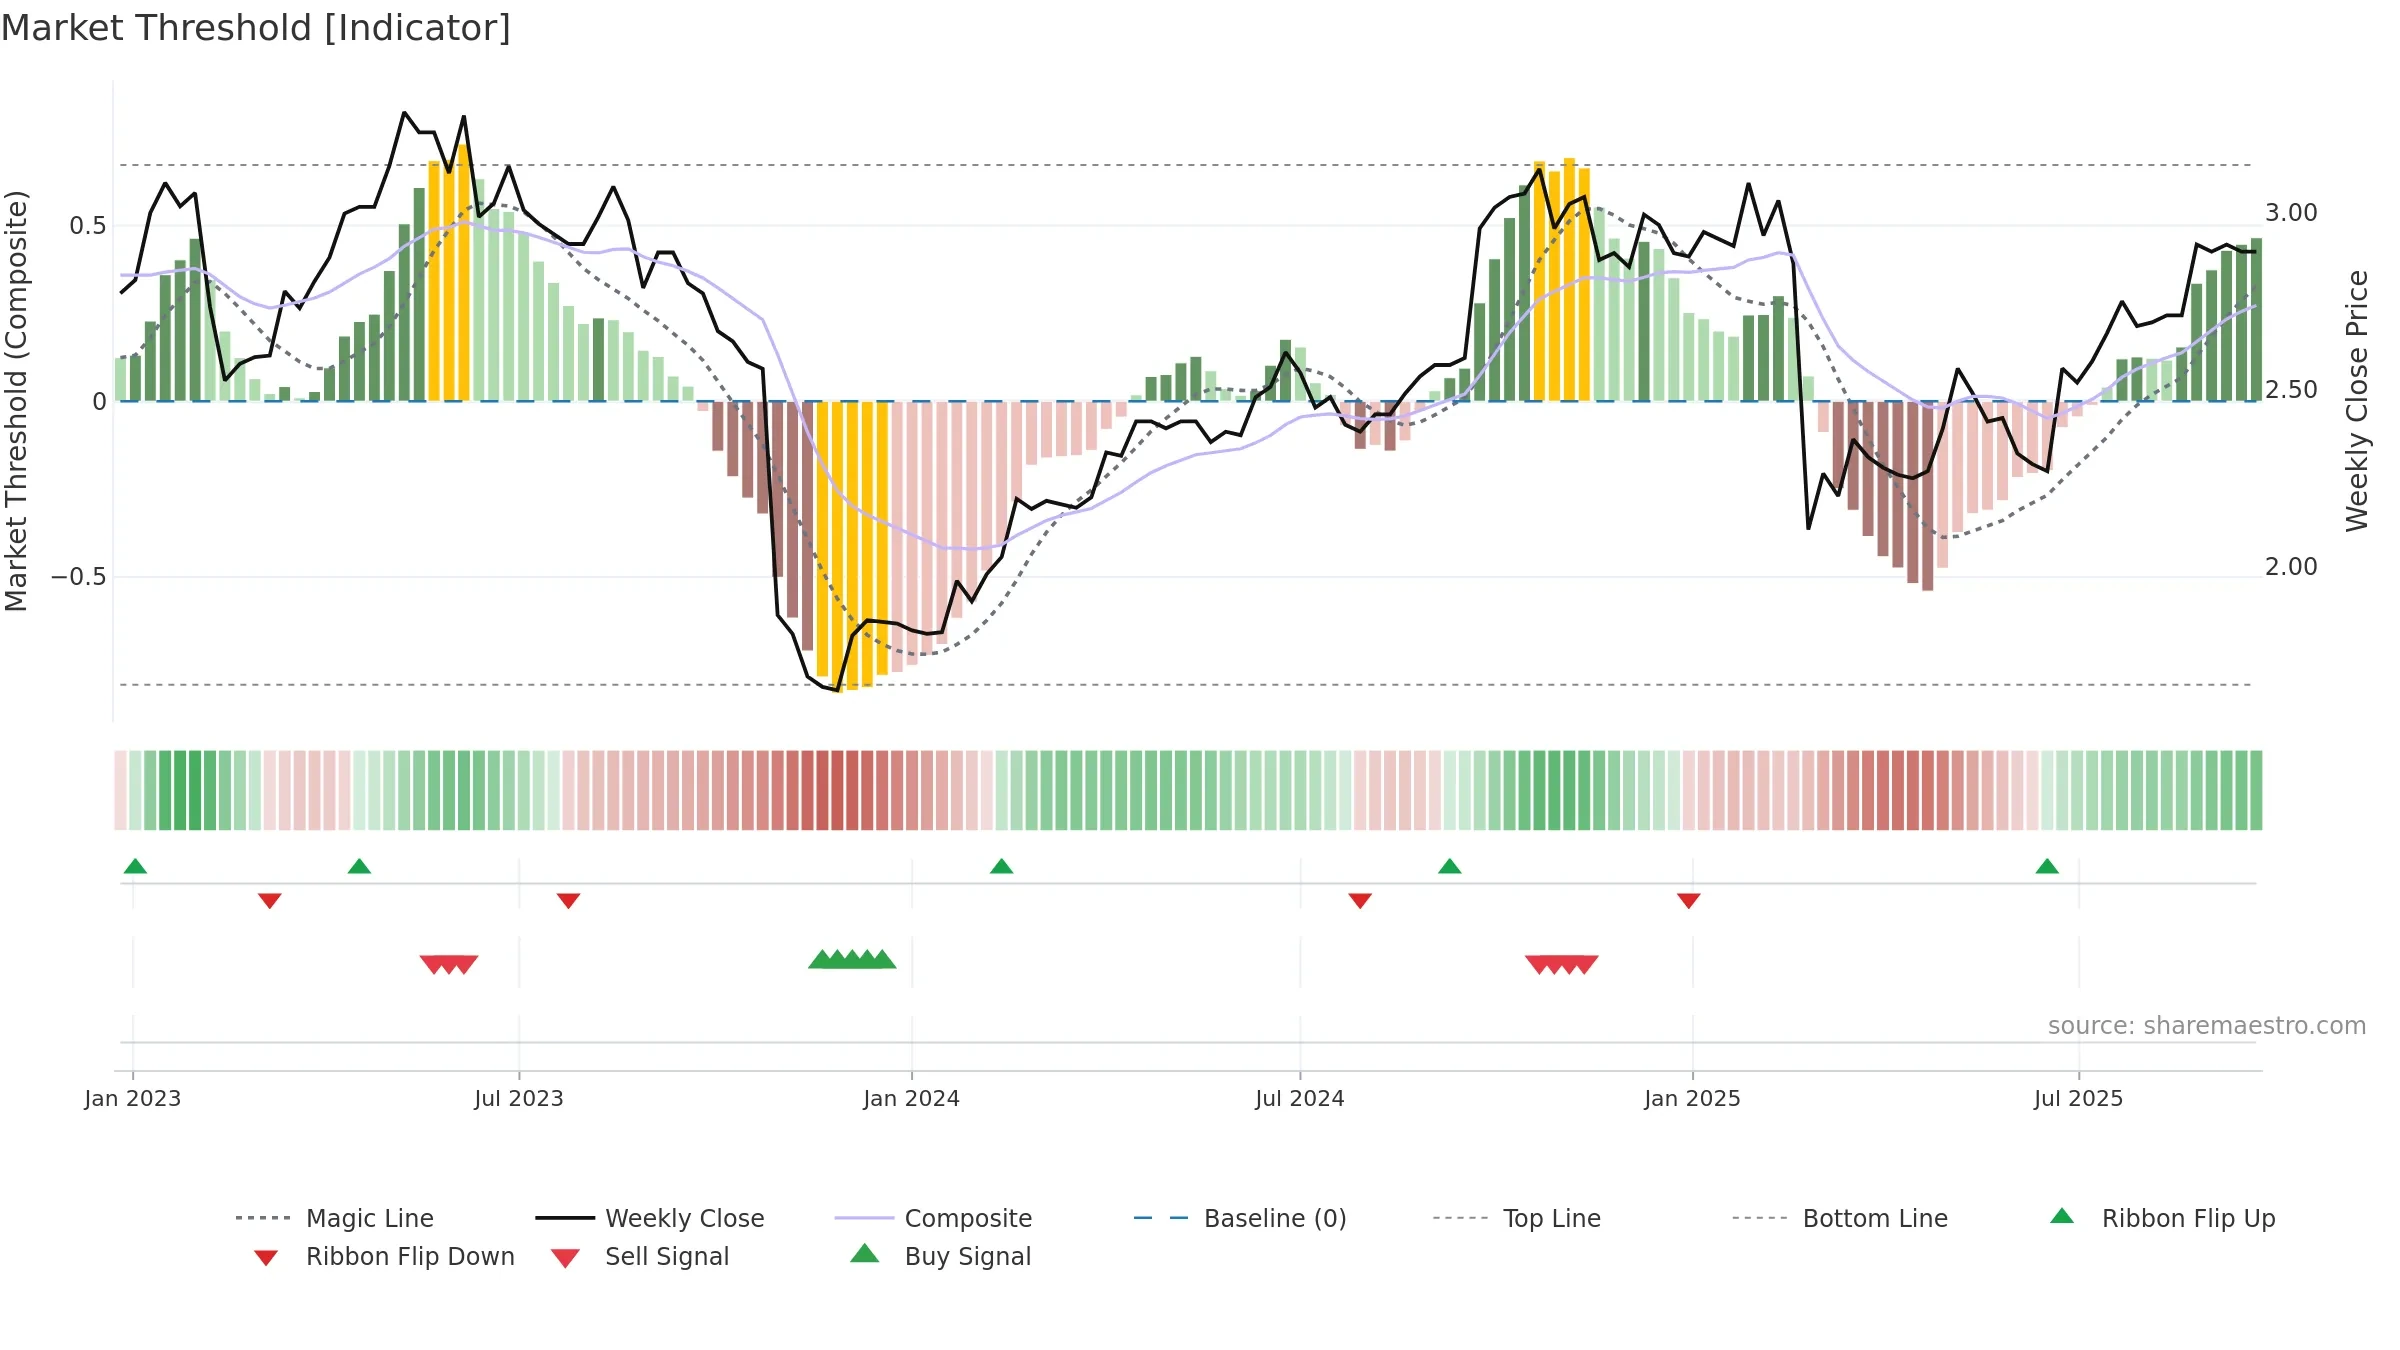Click the Jan 2024 x-axis label
This screenshot has width=2400, height=1350.
point(911,1098)
